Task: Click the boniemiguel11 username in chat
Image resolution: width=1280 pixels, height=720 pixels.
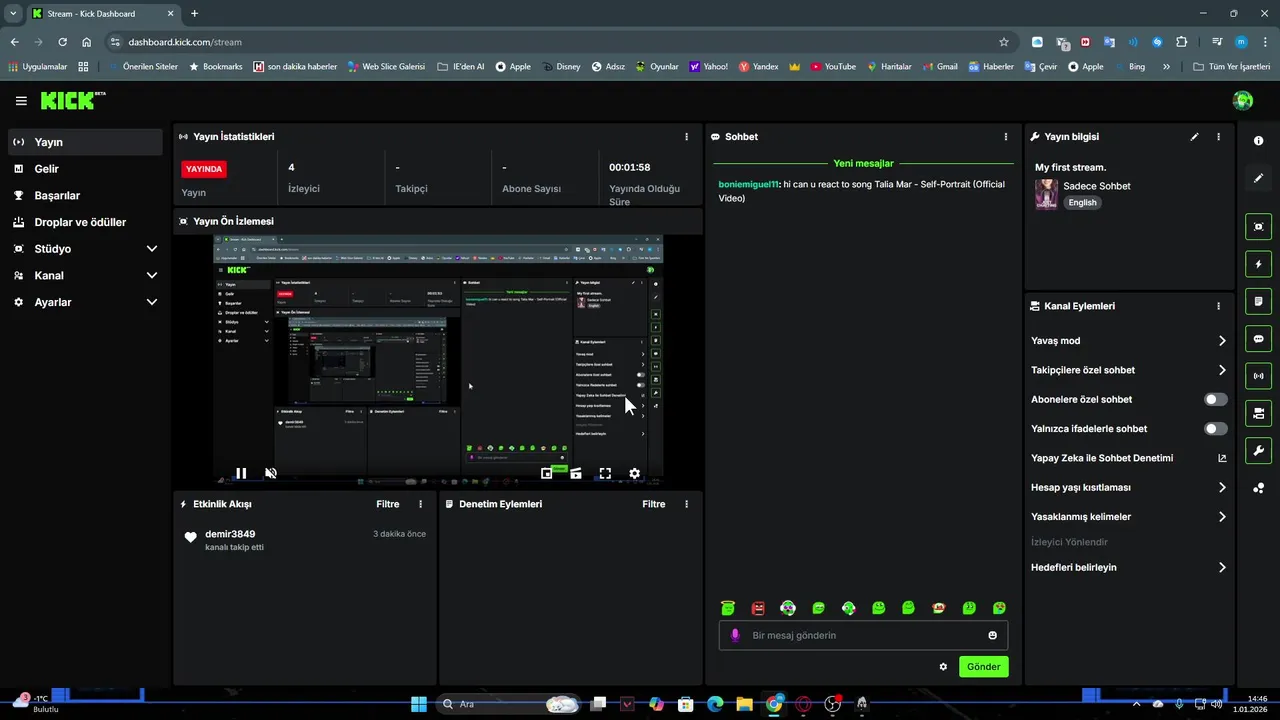Action: (748, 185)
